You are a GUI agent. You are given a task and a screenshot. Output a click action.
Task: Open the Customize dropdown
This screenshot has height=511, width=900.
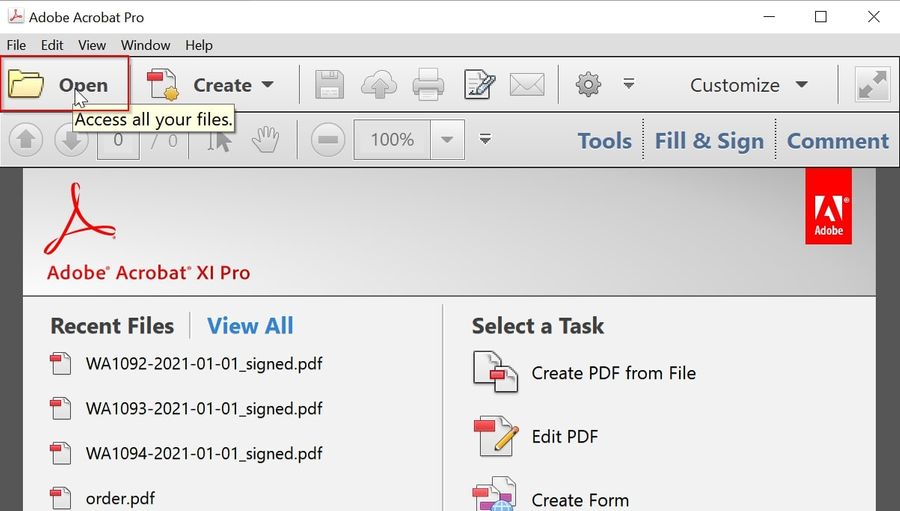[x=748, y=85]
